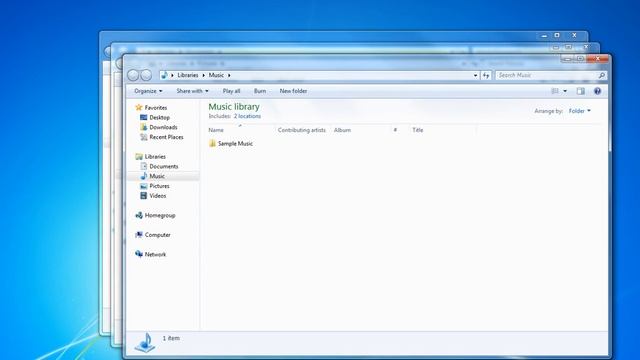Expand the address bar history dropdown
The height and width of the screenshot is (360, 640).
click(476, 76)
